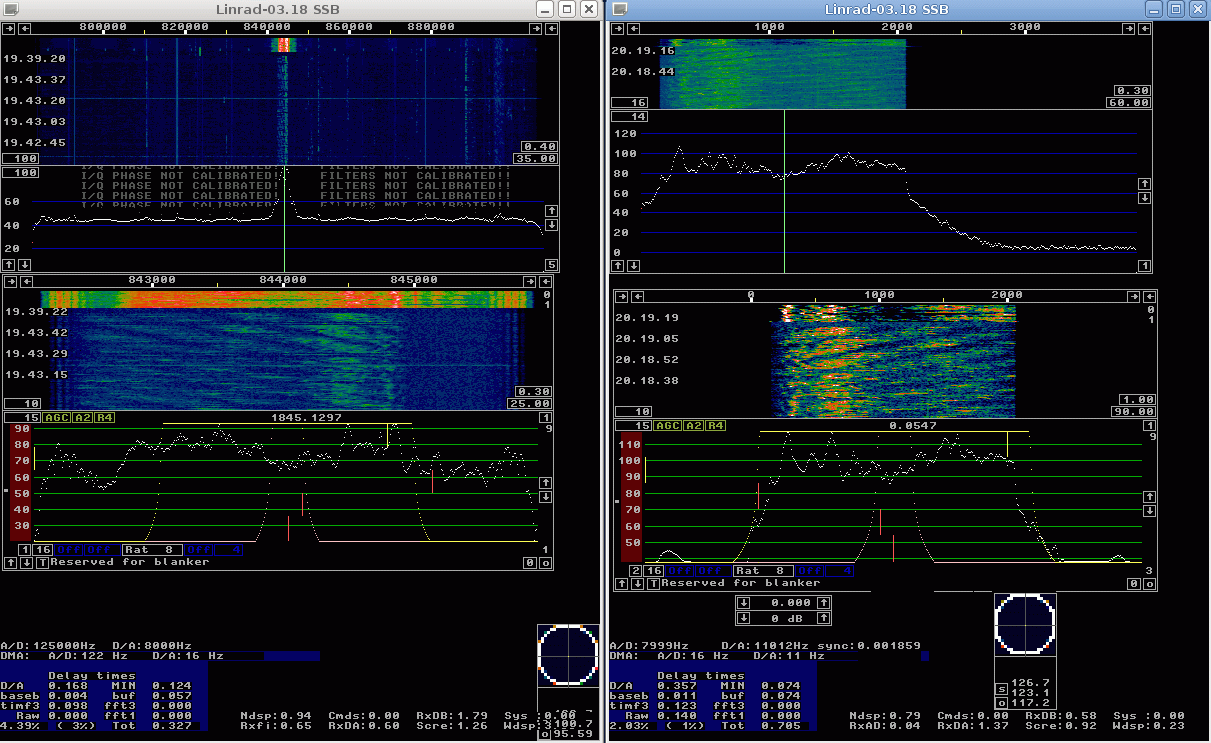Click up arrow left of T button, left window

11,562
